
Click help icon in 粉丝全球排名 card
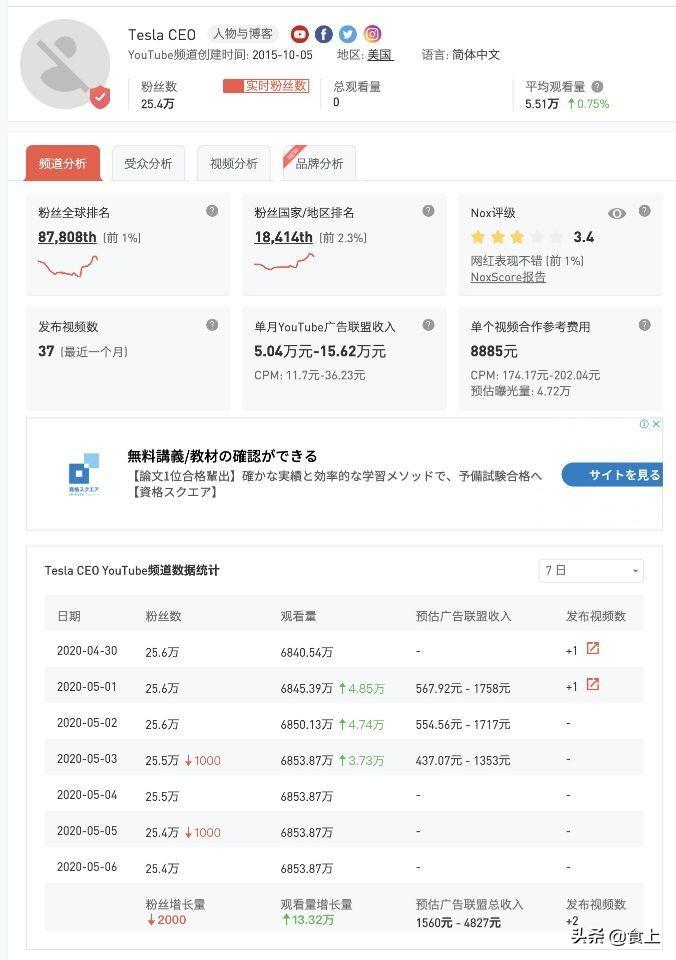click(x=212, y=211)
